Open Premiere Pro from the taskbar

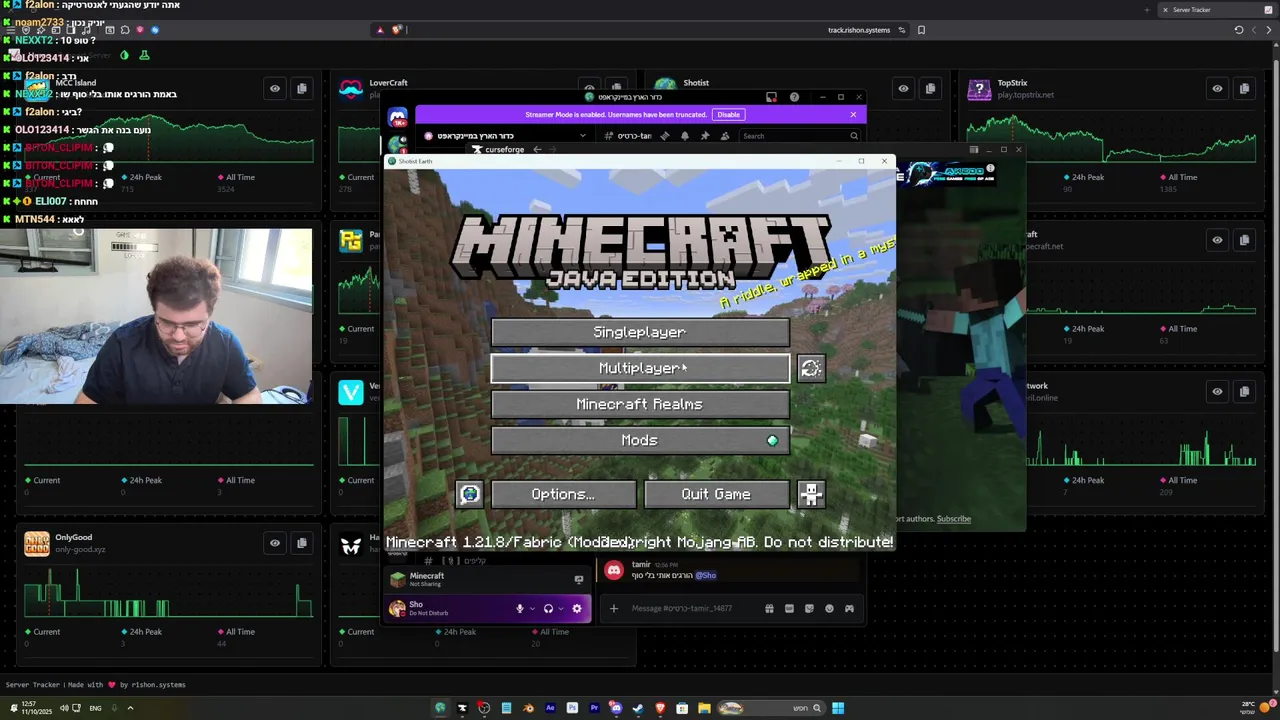coord(594,708)
